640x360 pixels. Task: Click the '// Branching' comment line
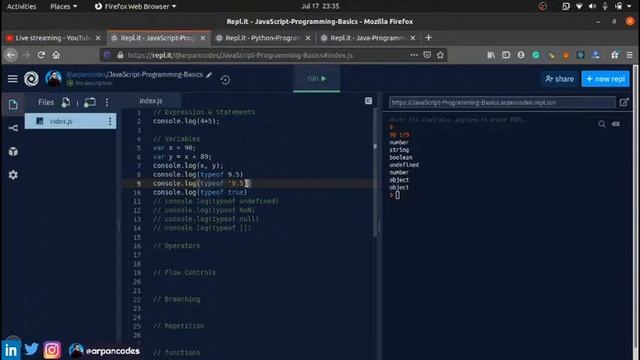177,299
